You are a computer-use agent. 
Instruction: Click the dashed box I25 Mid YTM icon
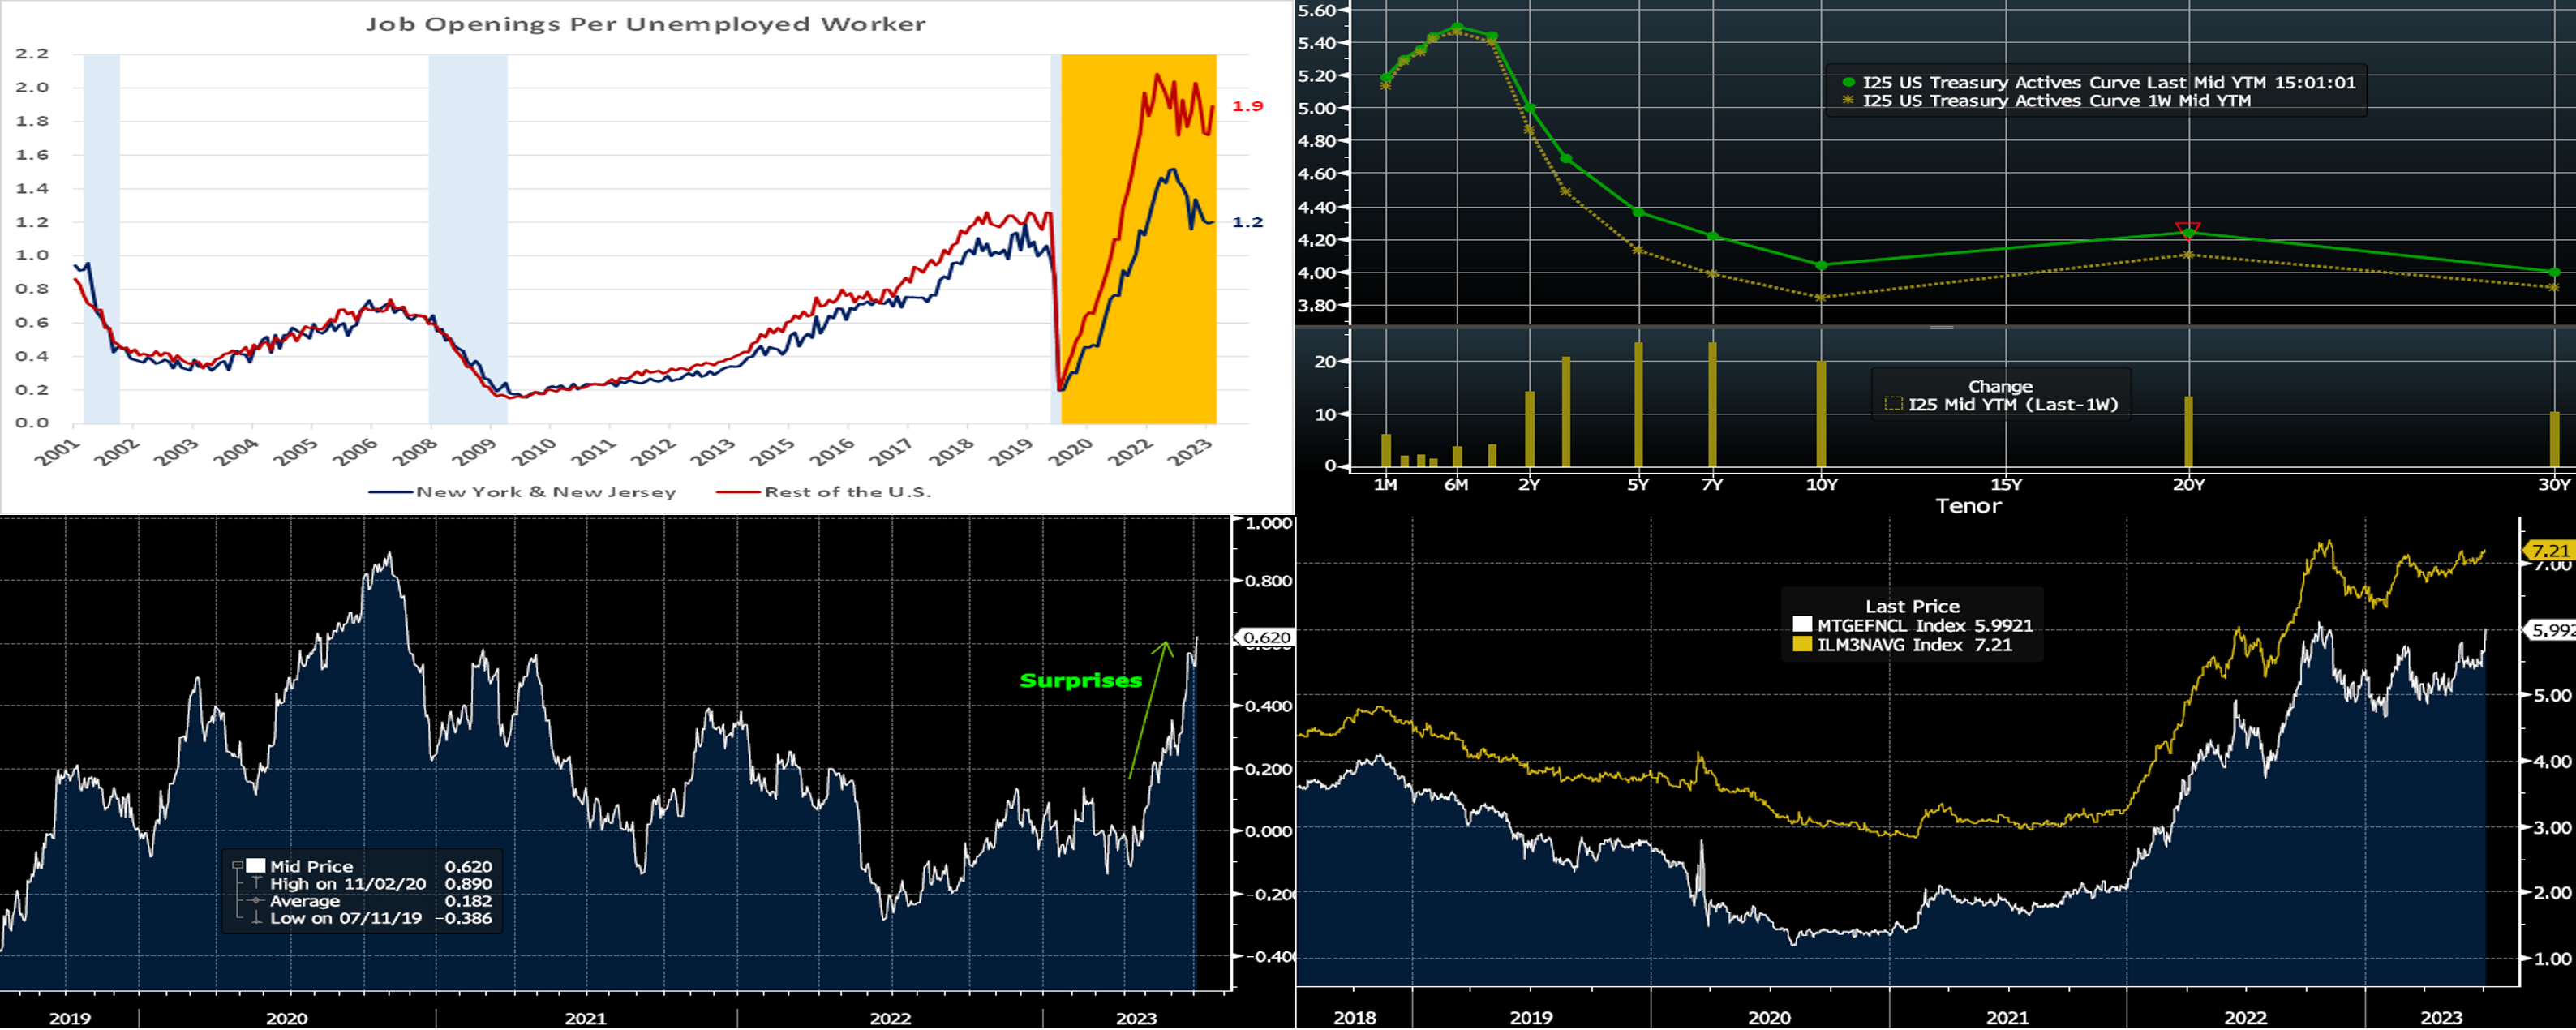tap(1893, 405)
